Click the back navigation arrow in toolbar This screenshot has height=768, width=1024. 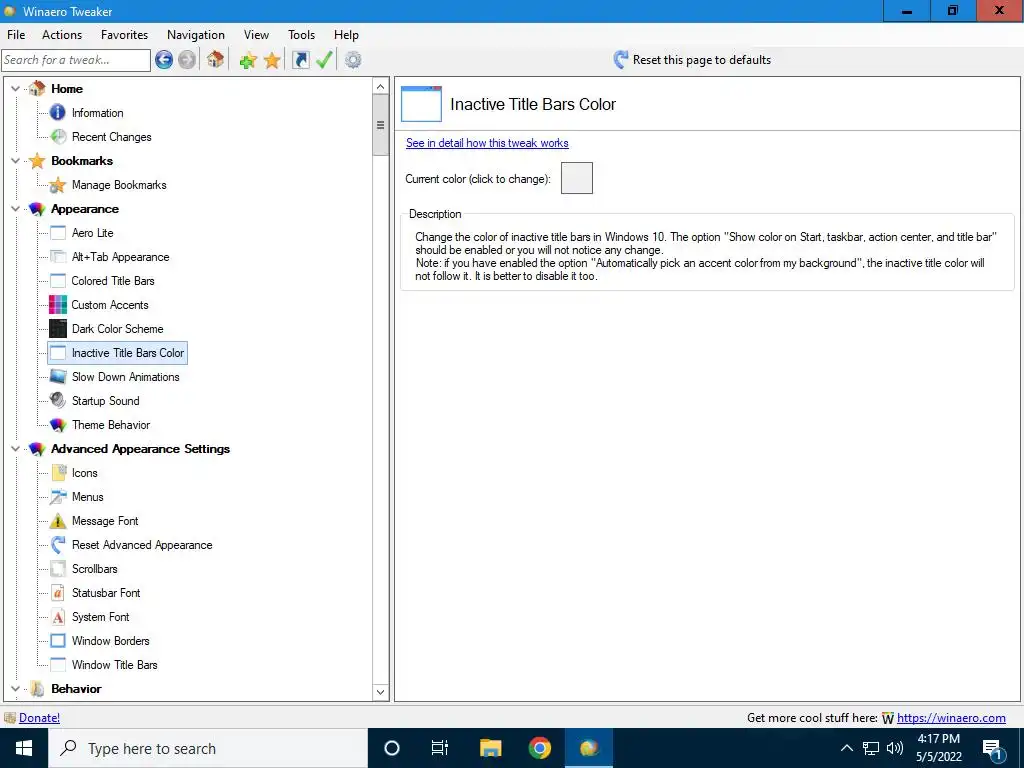(164, 60)
